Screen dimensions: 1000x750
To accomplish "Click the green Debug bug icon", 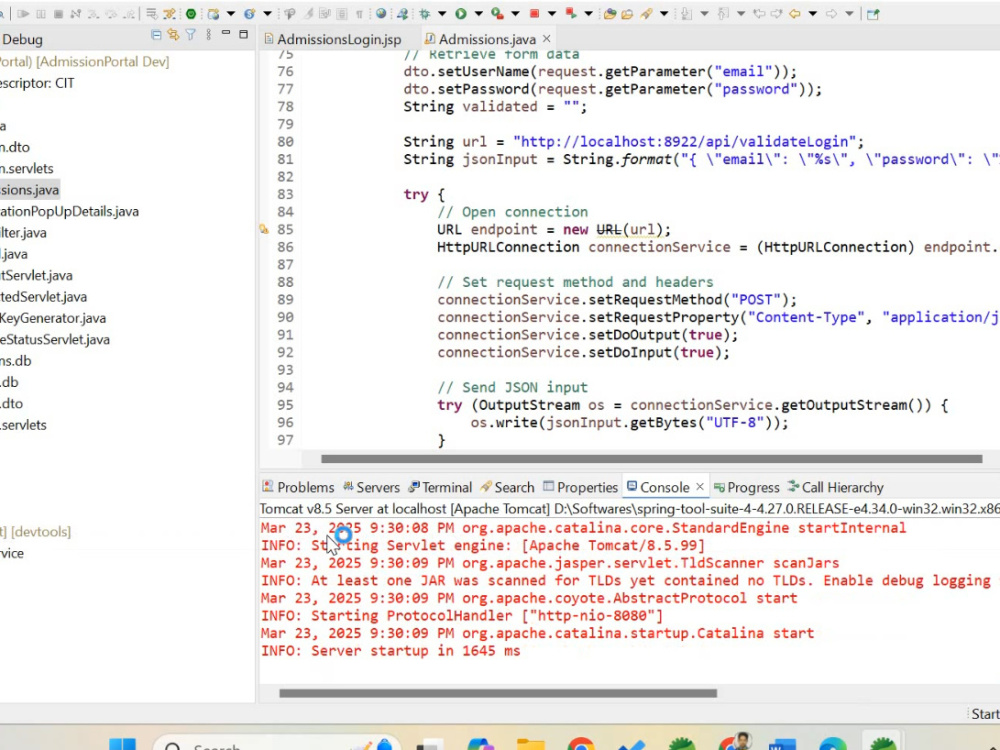I will click(424, 13).
